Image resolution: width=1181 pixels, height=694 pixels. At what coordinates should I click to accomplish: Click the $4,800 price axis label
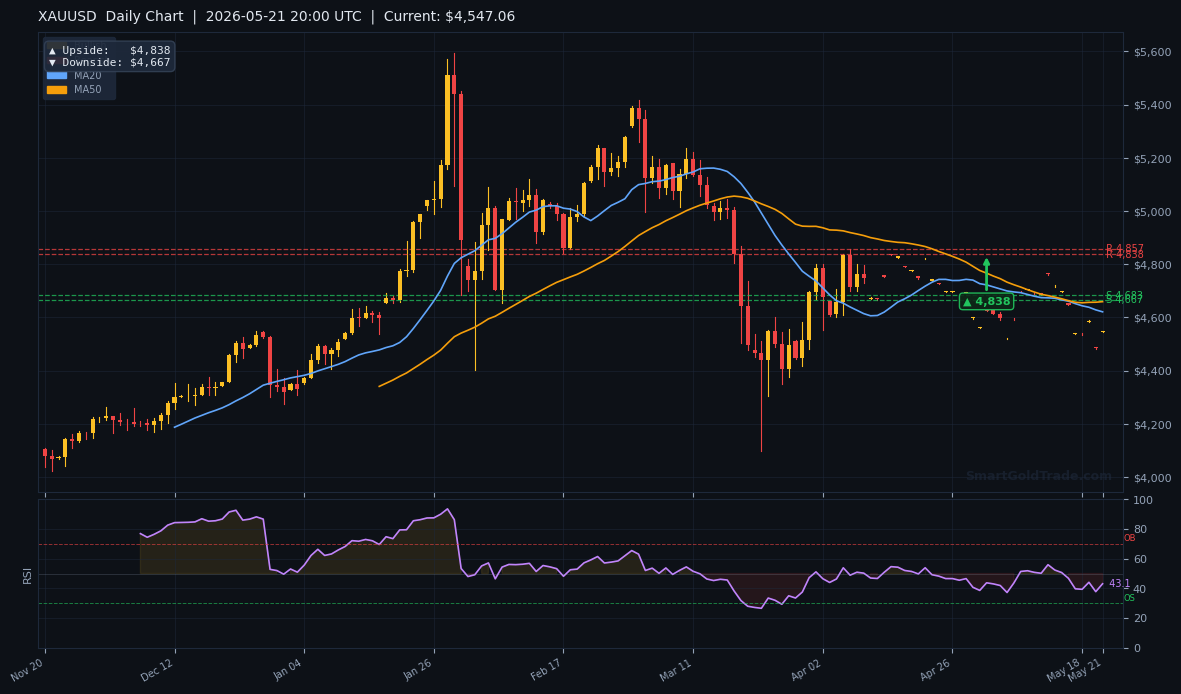1152,265
